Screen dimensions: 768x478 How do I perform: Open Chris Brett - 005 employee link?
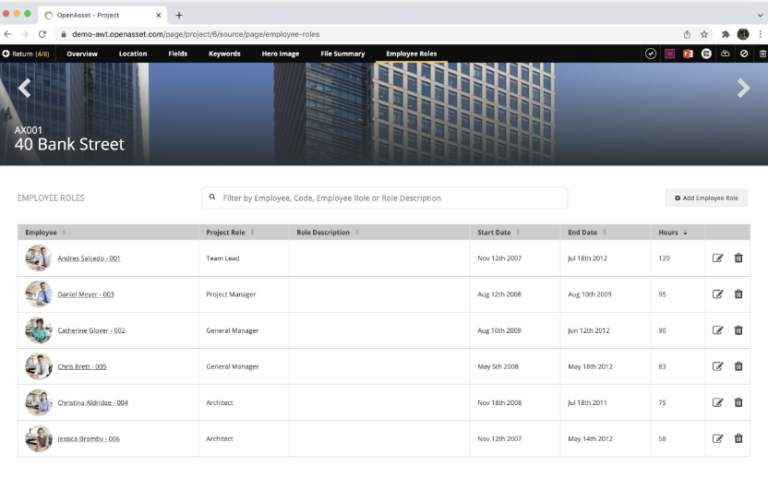(82, 367)
